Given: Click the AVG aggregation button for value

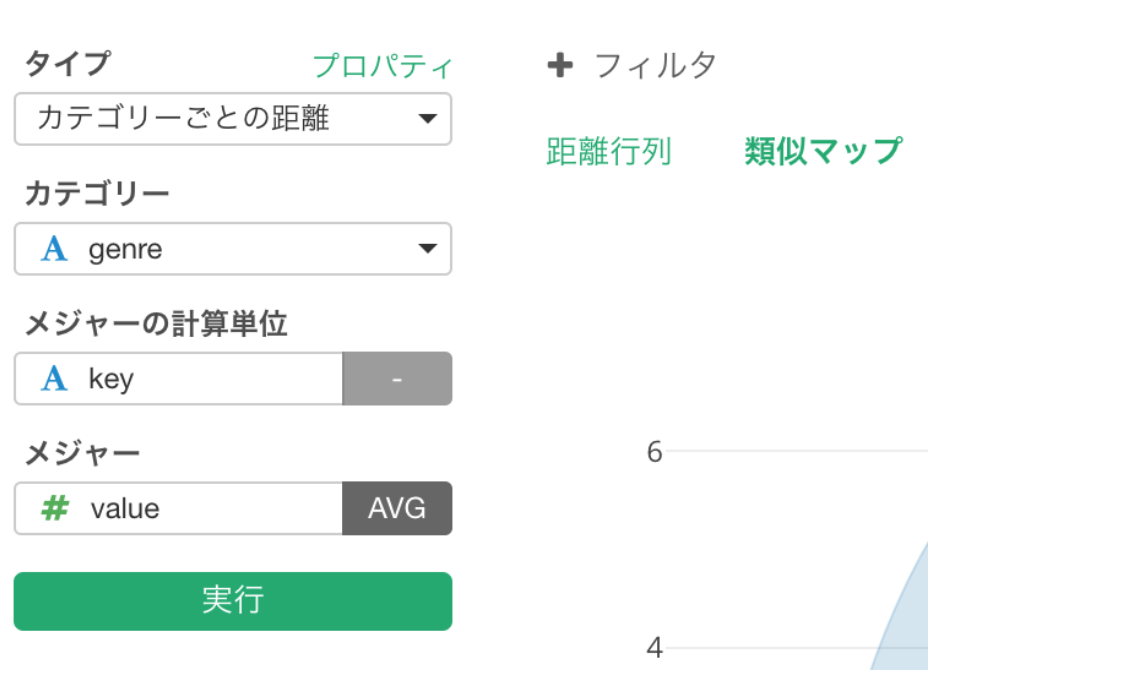Looking at the screenshot, I should point(397,509).
